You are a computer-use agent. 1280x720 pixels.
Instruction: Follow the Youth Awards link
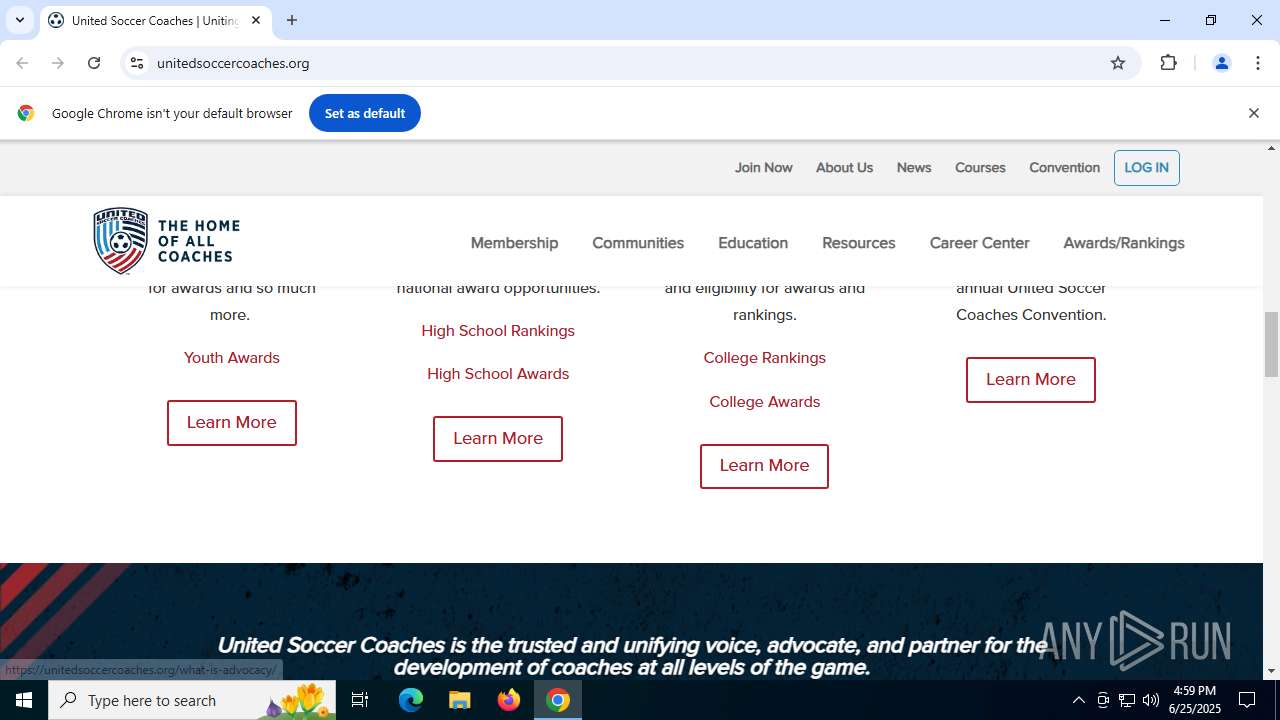click(231, 358)
